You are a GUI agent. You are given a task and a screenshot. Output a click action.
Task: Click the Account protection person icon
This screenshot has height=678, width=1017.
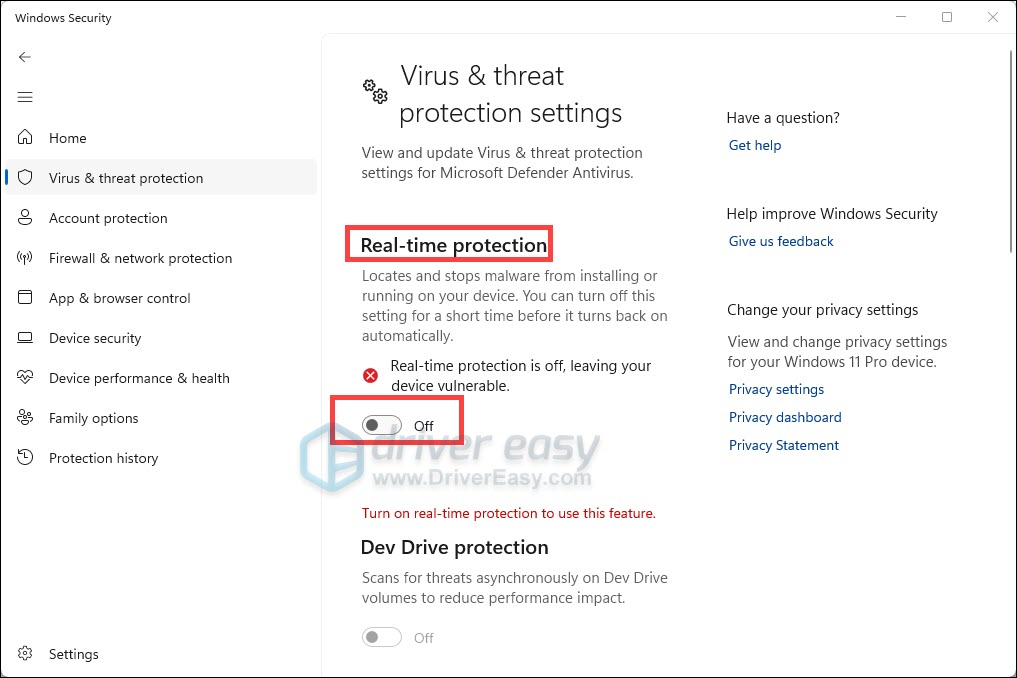click(26, 218)
